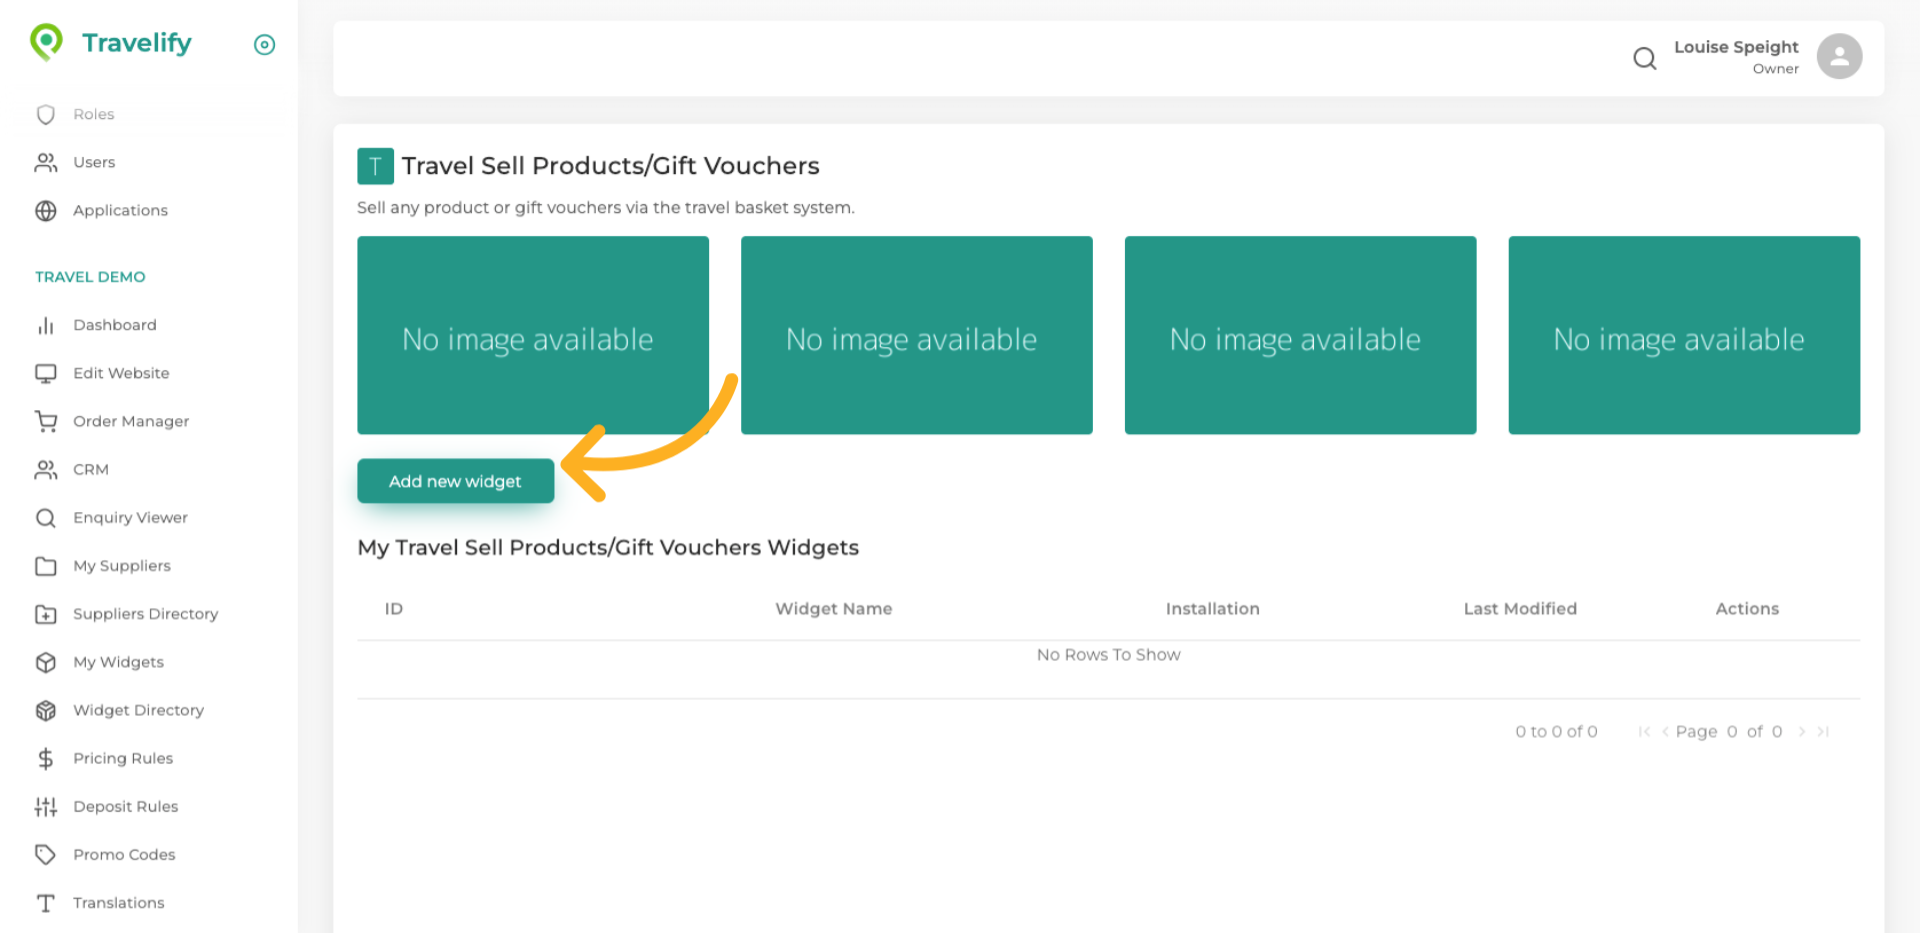1920x933 pixels.
Task: Click the Pricing Rules dollar icon
Action: 46,759
